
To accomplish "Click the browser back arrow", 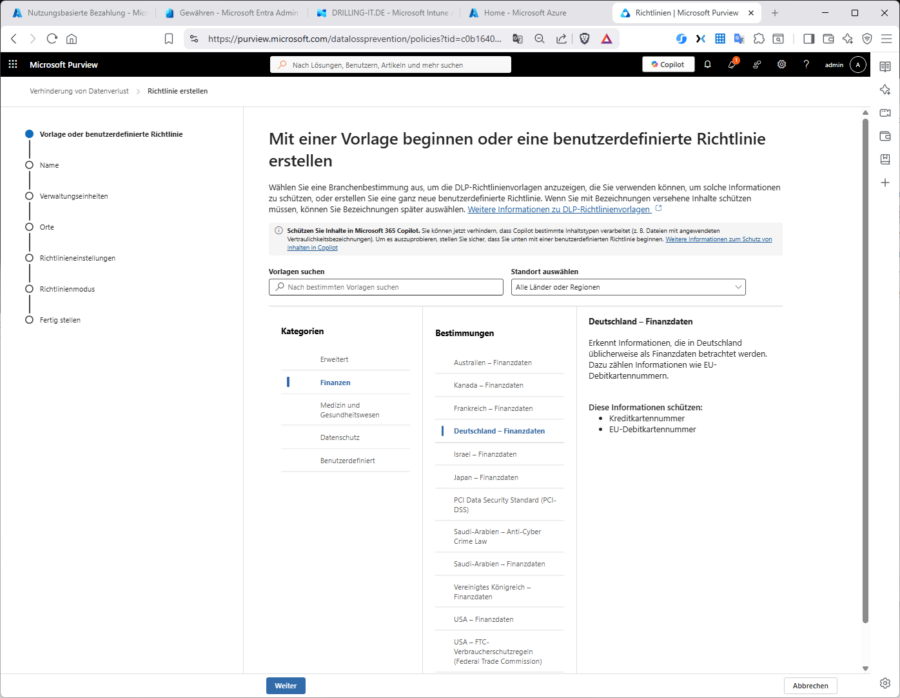I will click(x=14, y=38).
